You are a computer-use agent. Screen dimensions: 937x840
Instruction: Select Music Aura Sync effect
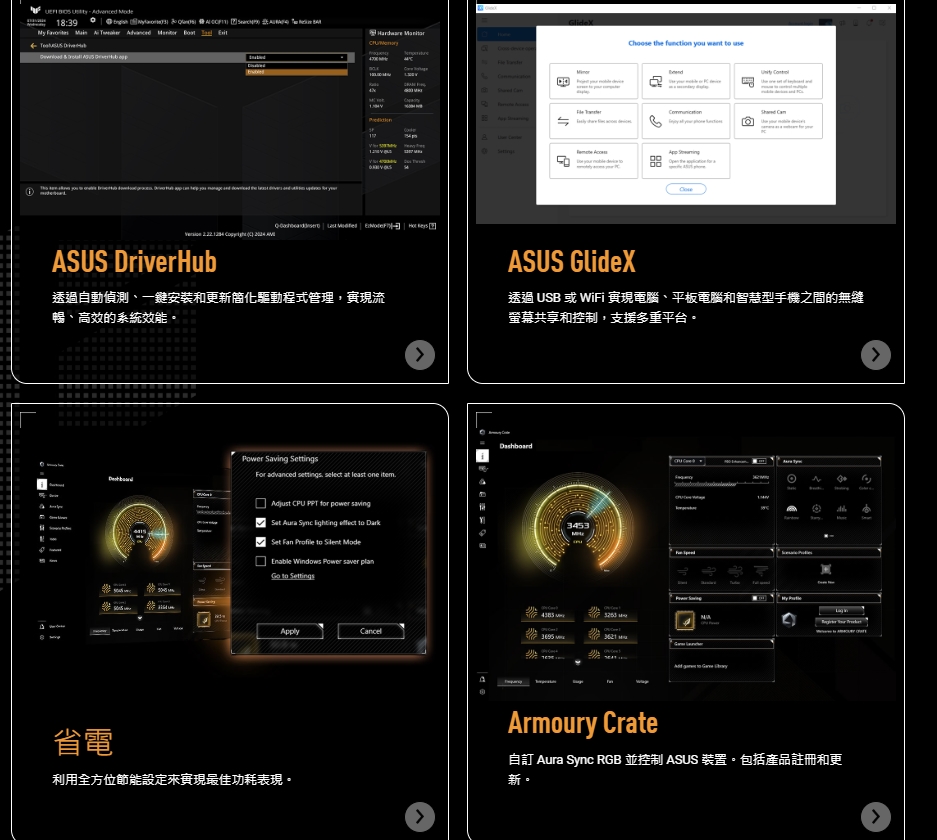tap(841, 510)
